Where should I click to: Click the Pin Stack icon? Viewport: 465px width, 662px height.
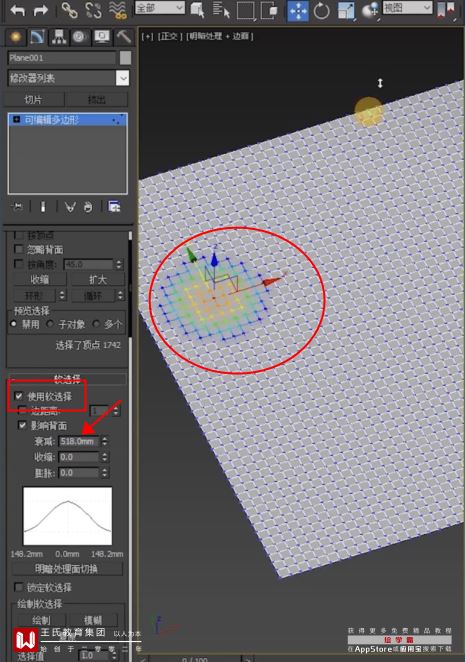(18, 207)
